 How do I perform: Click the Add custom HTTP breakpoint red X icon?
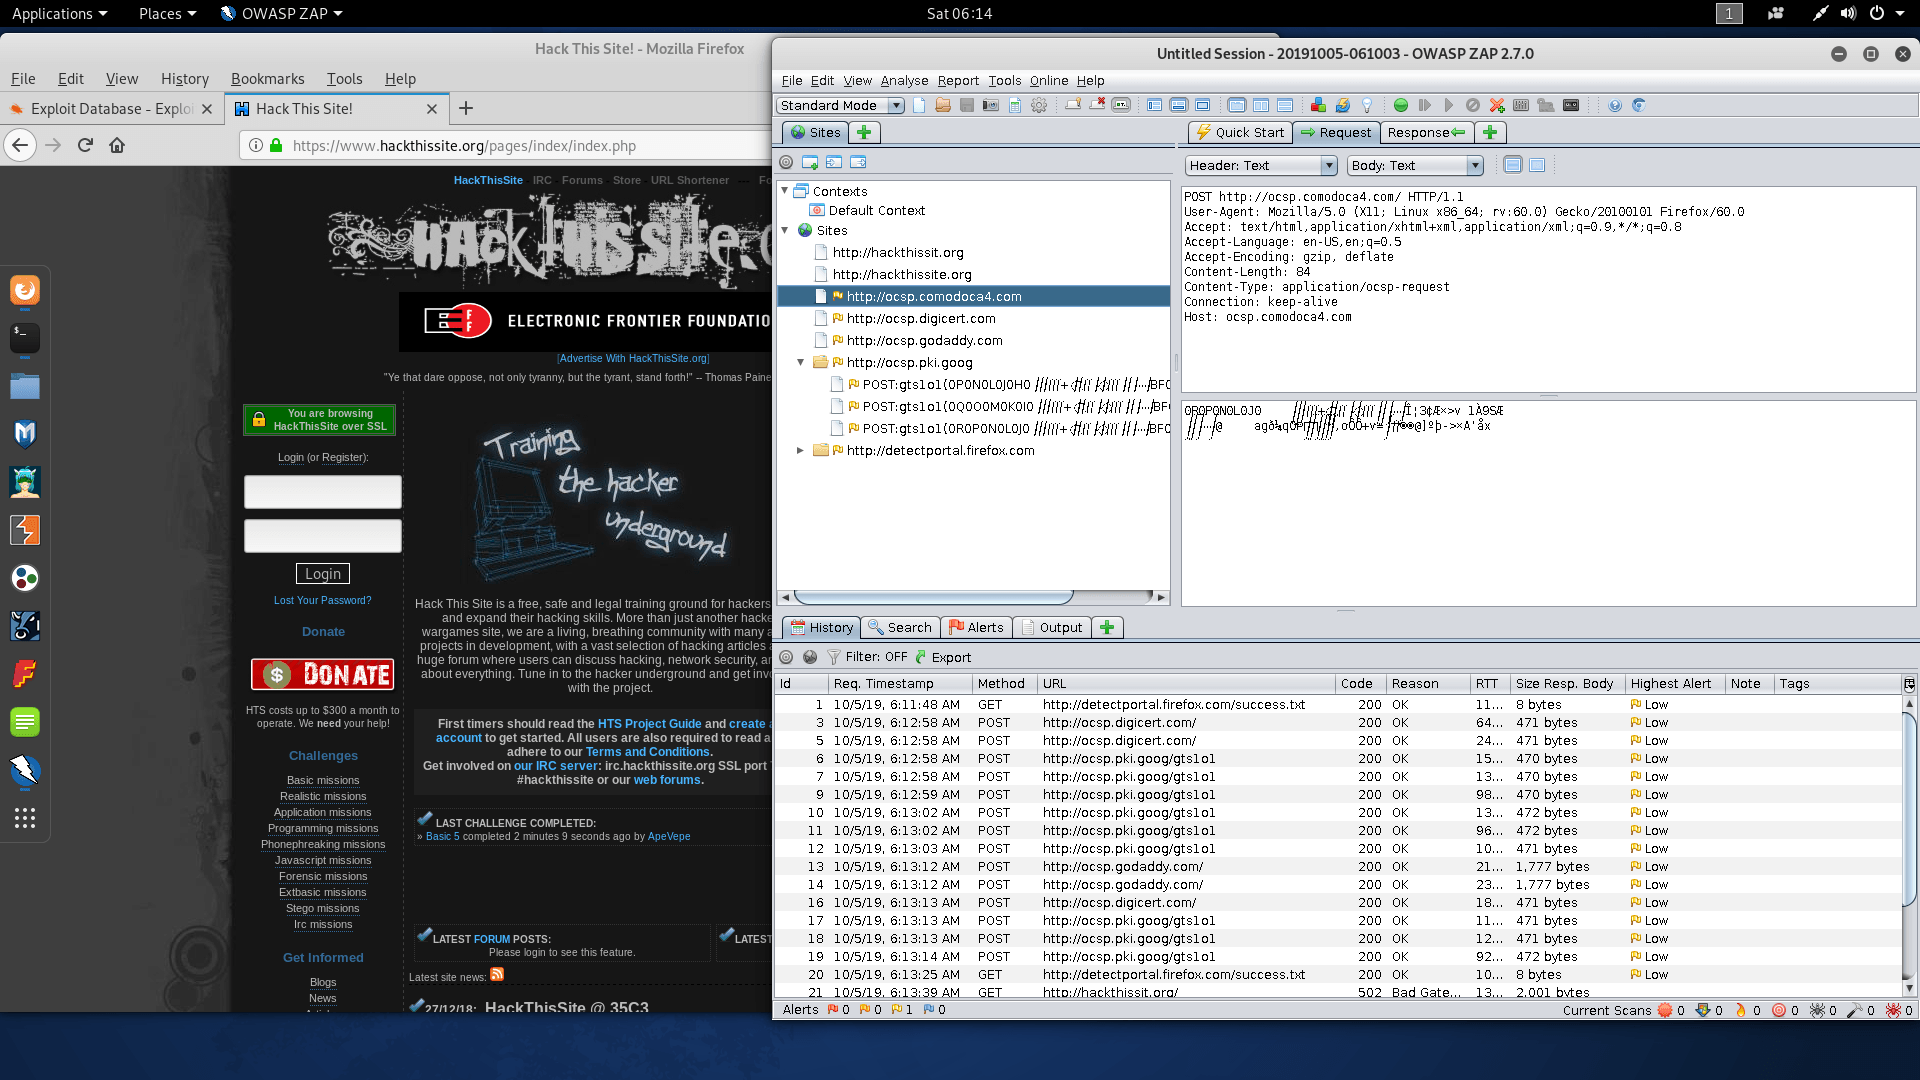[x=1497, y=105]
